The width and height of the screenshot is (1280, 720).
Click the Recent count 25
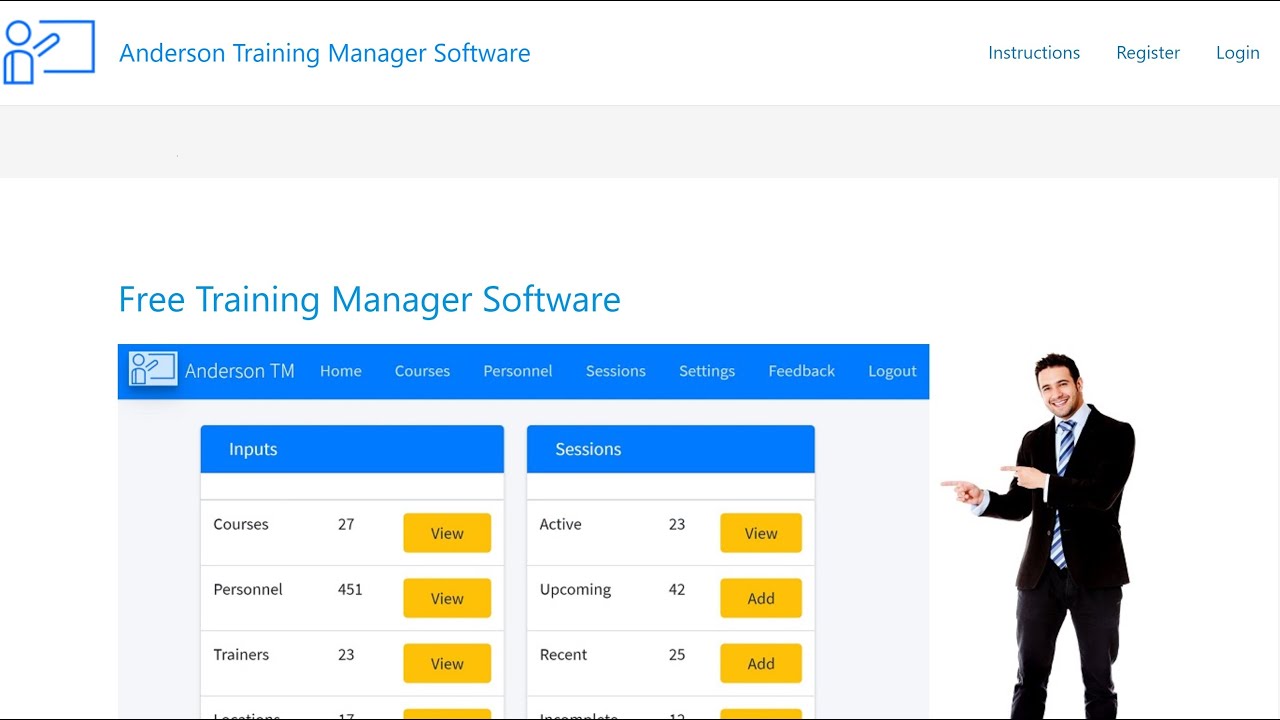(677, 654)
